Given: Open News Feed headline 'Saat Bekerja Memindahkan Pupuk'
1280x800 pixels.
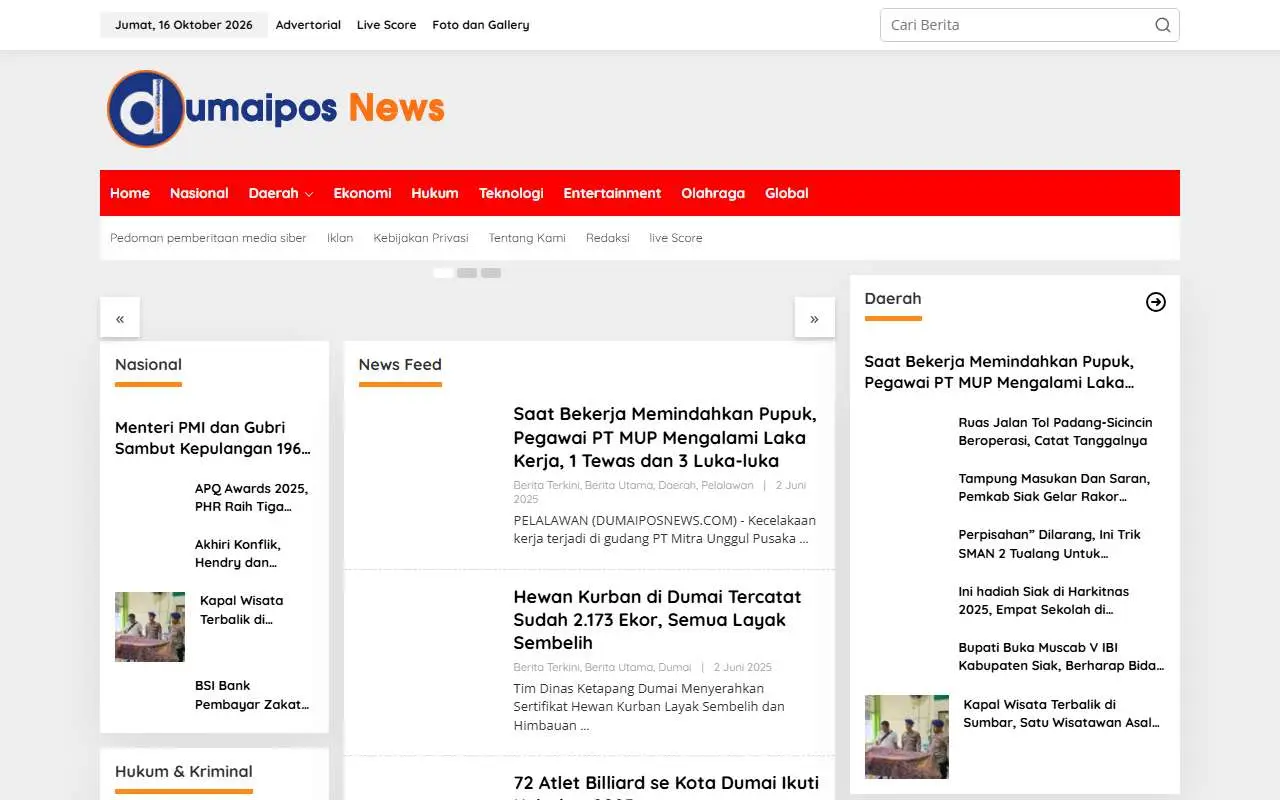Looking at the screenshot, I should 665,437.
